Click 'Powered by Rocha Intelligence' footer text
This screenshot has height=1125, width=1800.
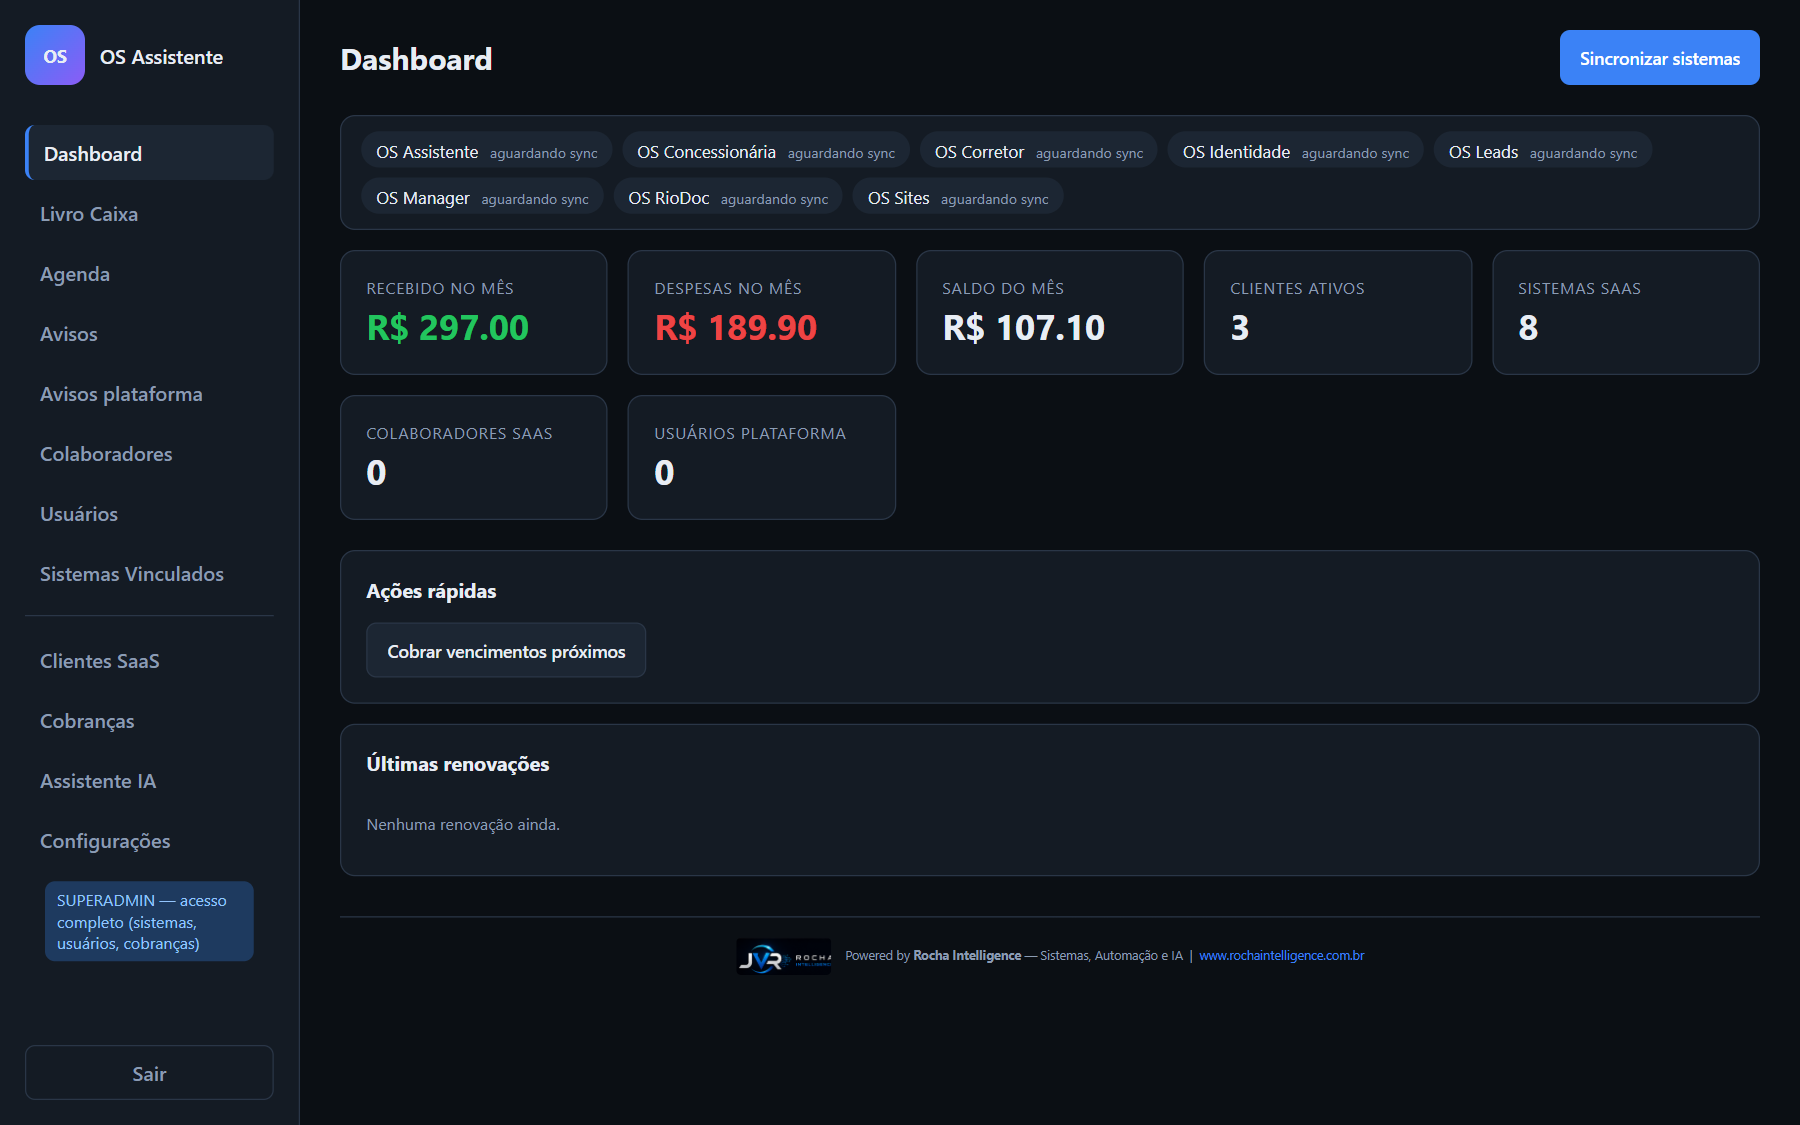click(x=933, y=956)
